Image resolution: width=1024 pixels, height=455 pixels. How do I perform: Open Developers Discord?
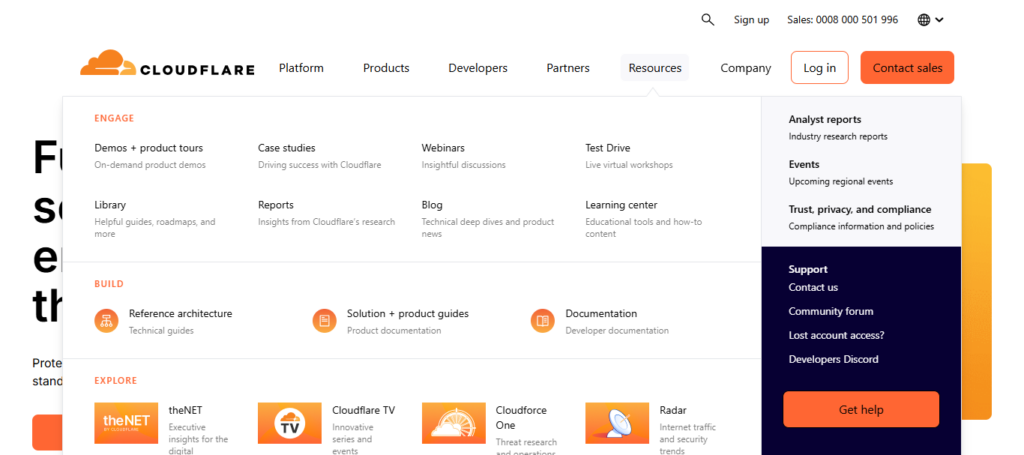coord(833,359)
